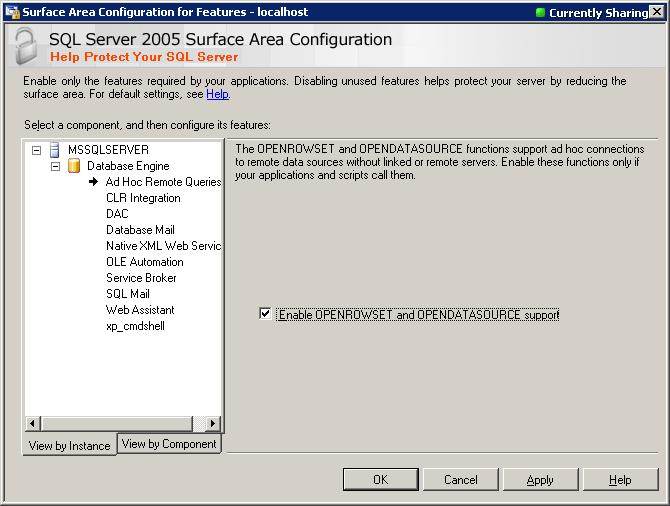Image resolution: width=670 pixels, height=506 pixels.
Task: Click the Apply button
Action: pyautogui.click(x=540, y=480)
